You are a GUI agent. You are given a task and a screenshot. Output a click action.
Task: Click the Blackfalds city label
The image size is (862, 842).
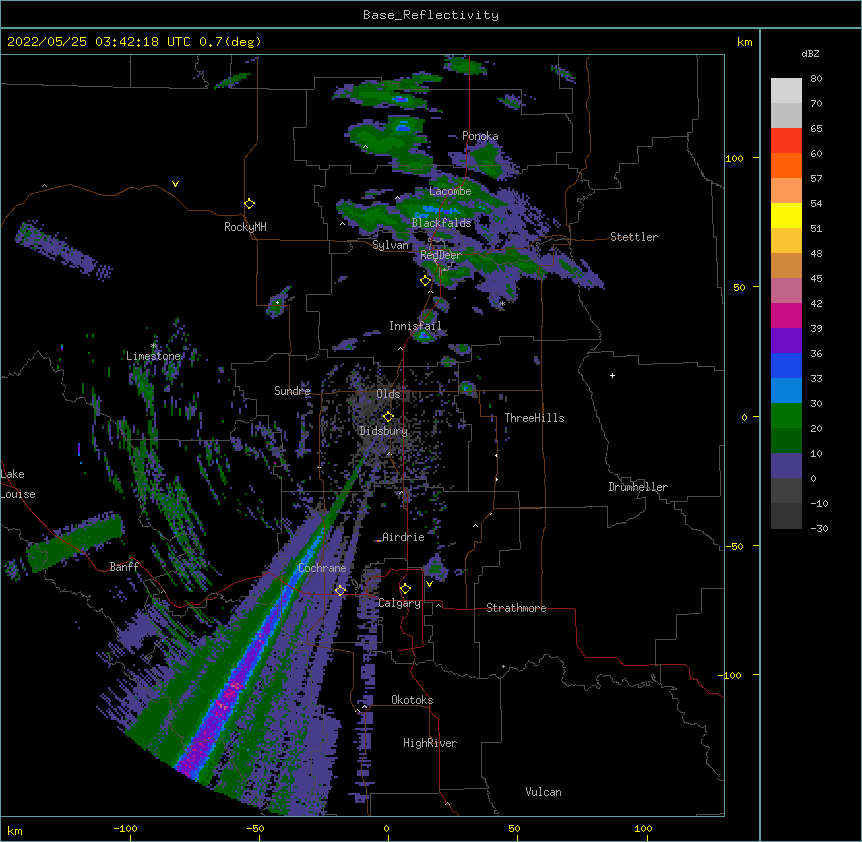tap(441, 223)
